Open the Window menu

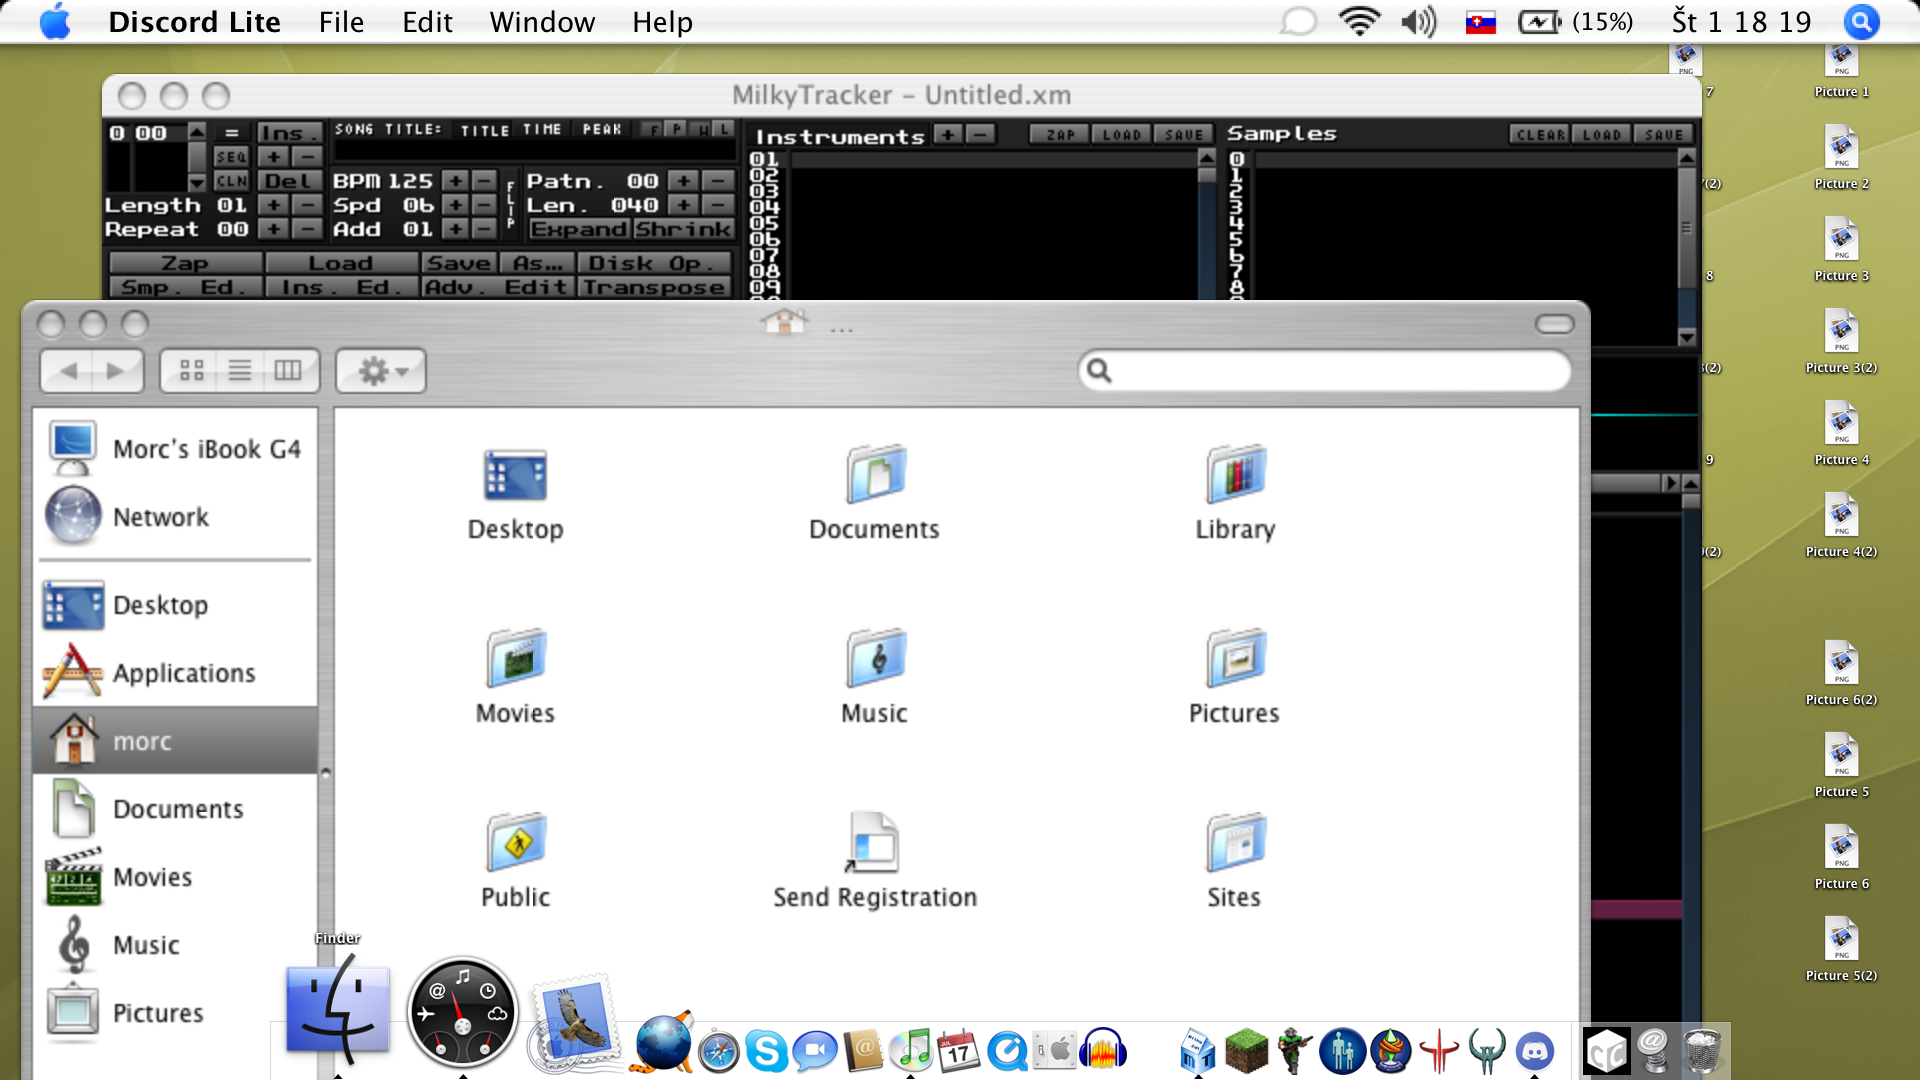542,22
